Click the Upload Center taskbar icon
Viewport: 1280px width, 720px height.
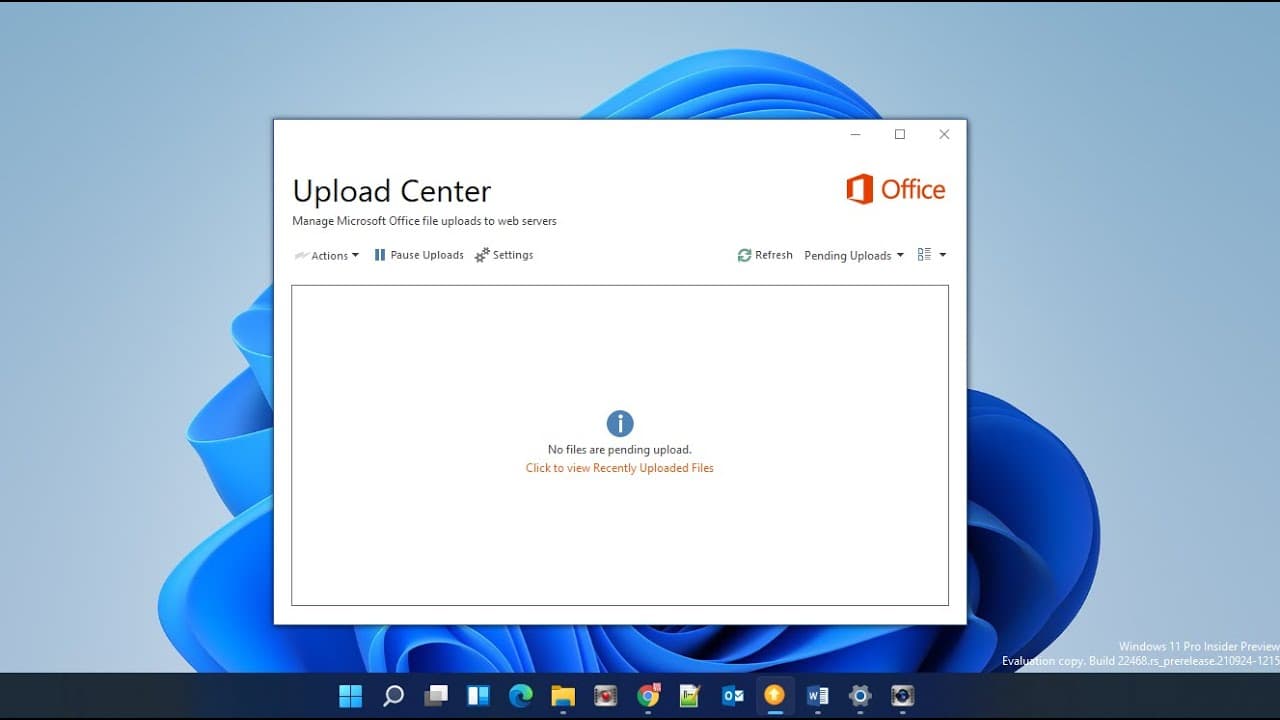774,696
